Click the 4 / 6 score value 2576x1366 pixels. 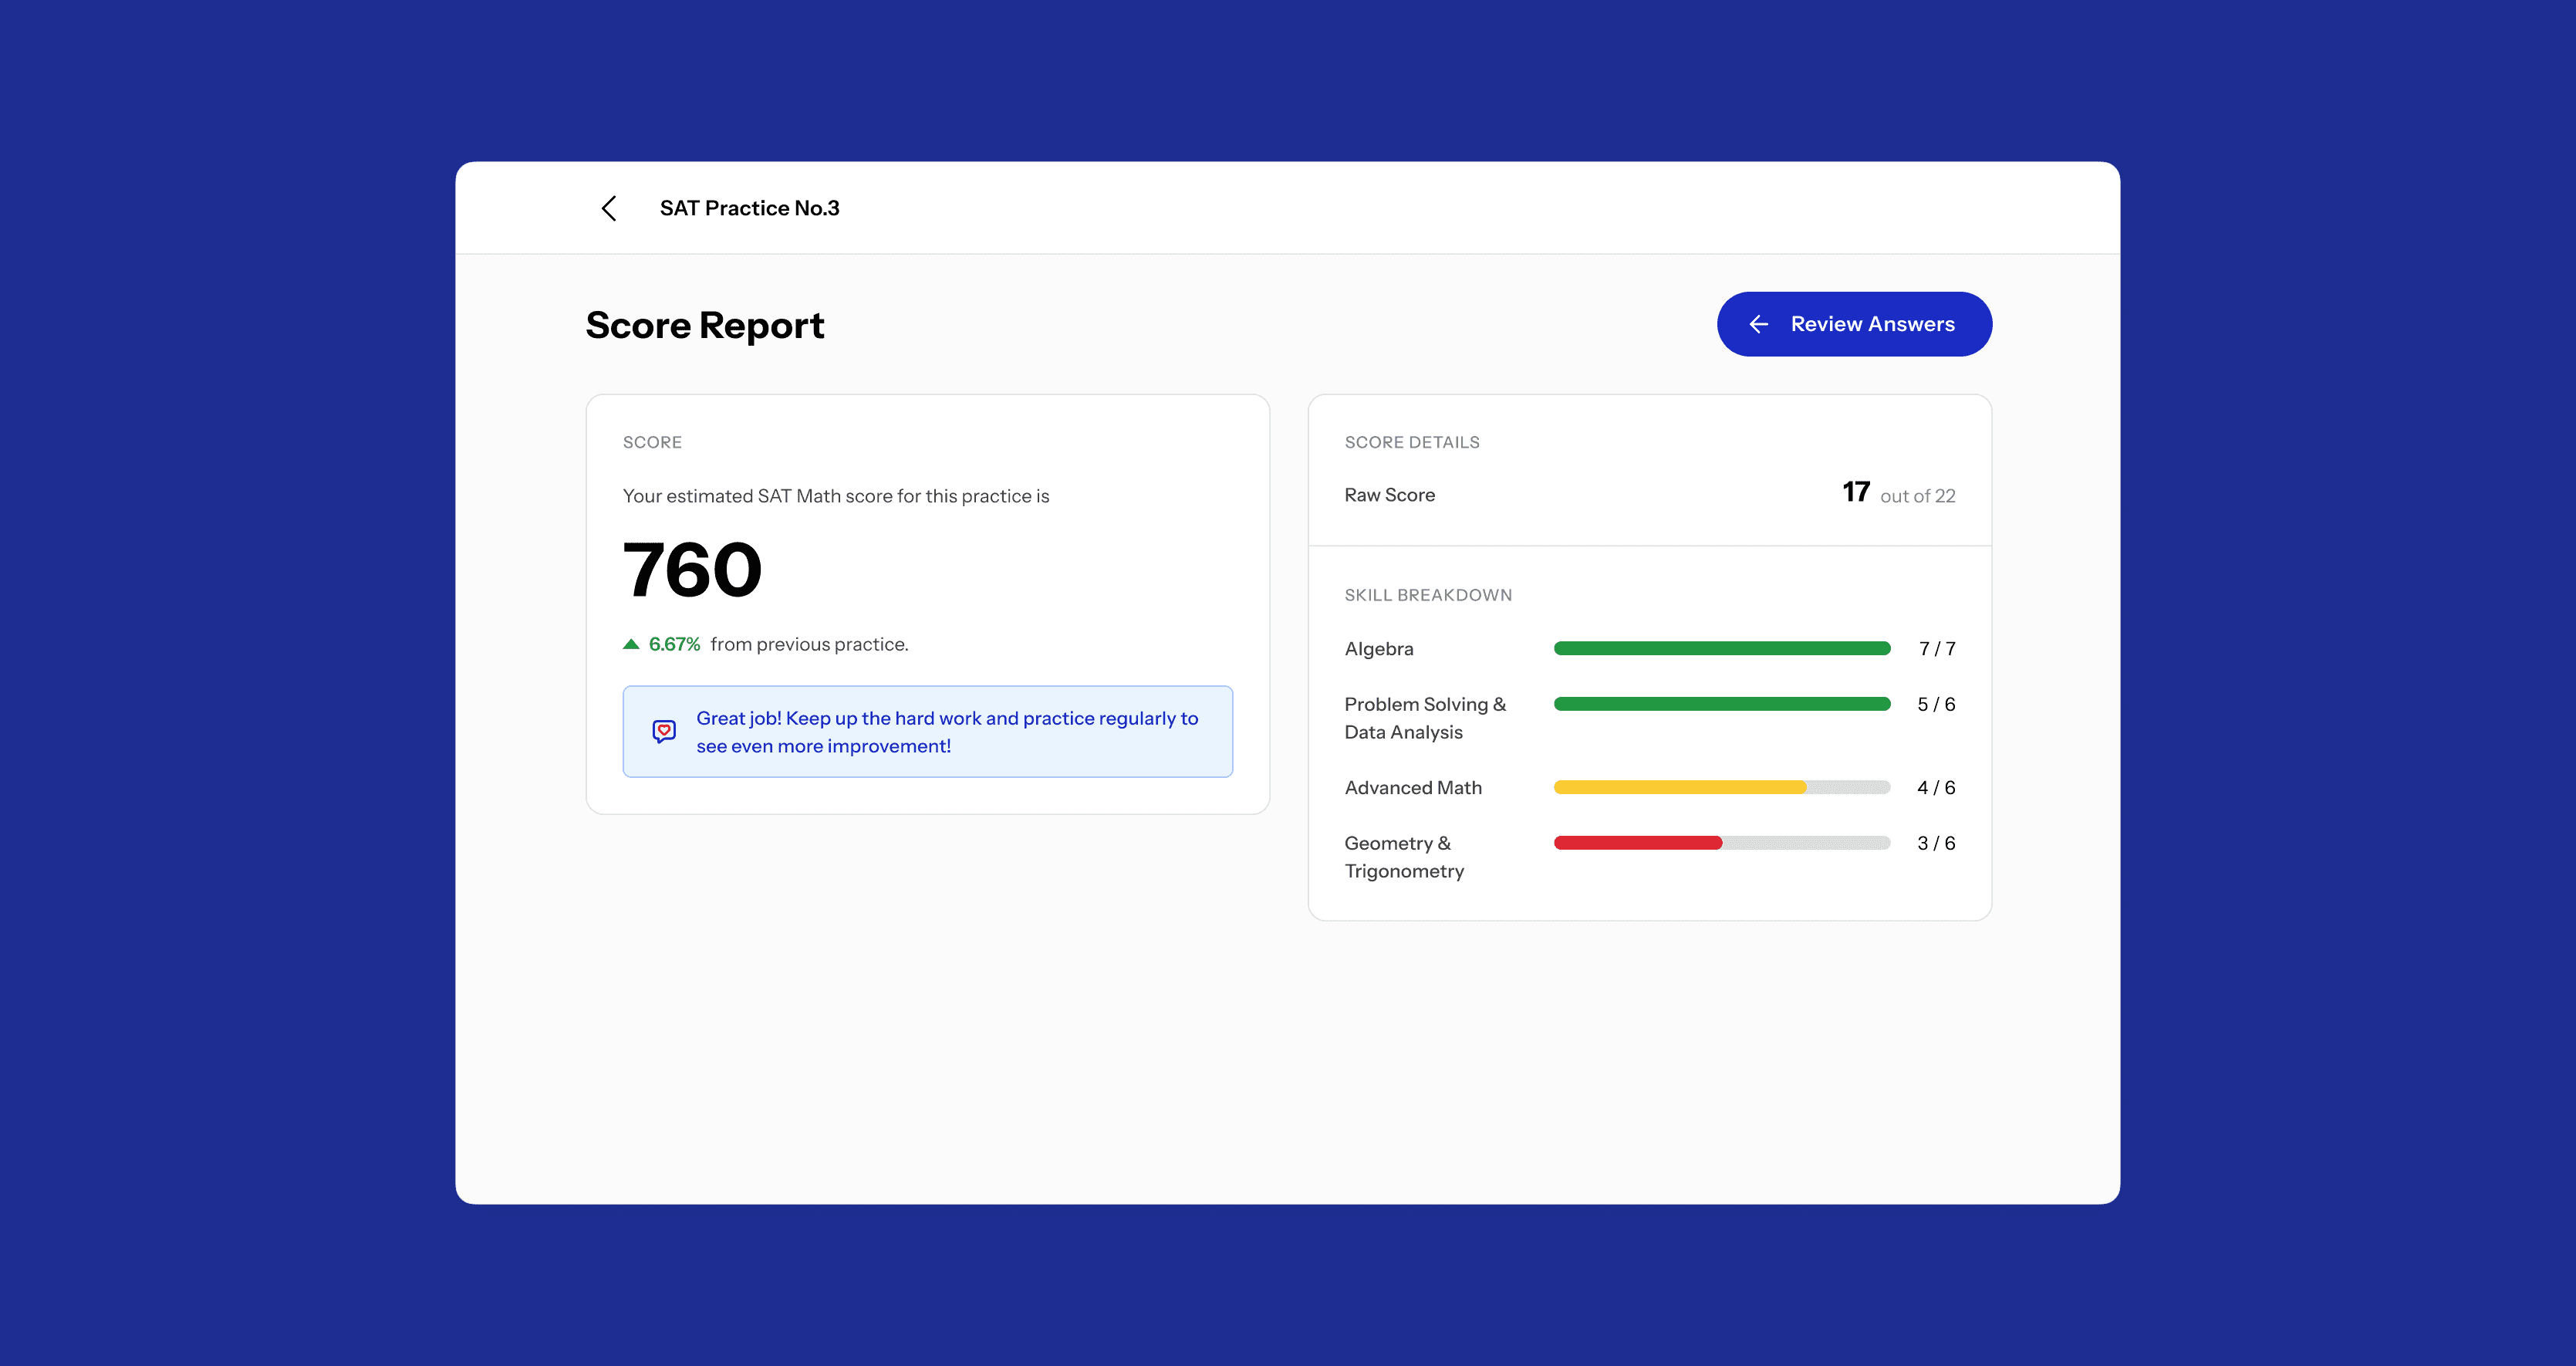point(1936,788)
